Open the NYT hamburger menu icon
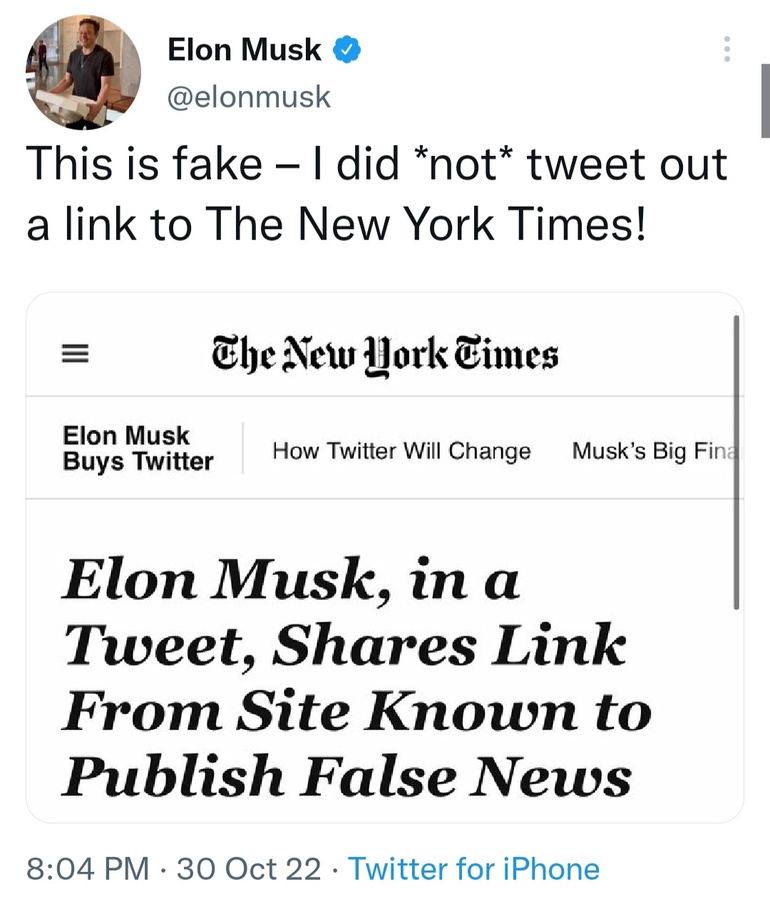Screen dimensions: 770x904 click(76, 354)
